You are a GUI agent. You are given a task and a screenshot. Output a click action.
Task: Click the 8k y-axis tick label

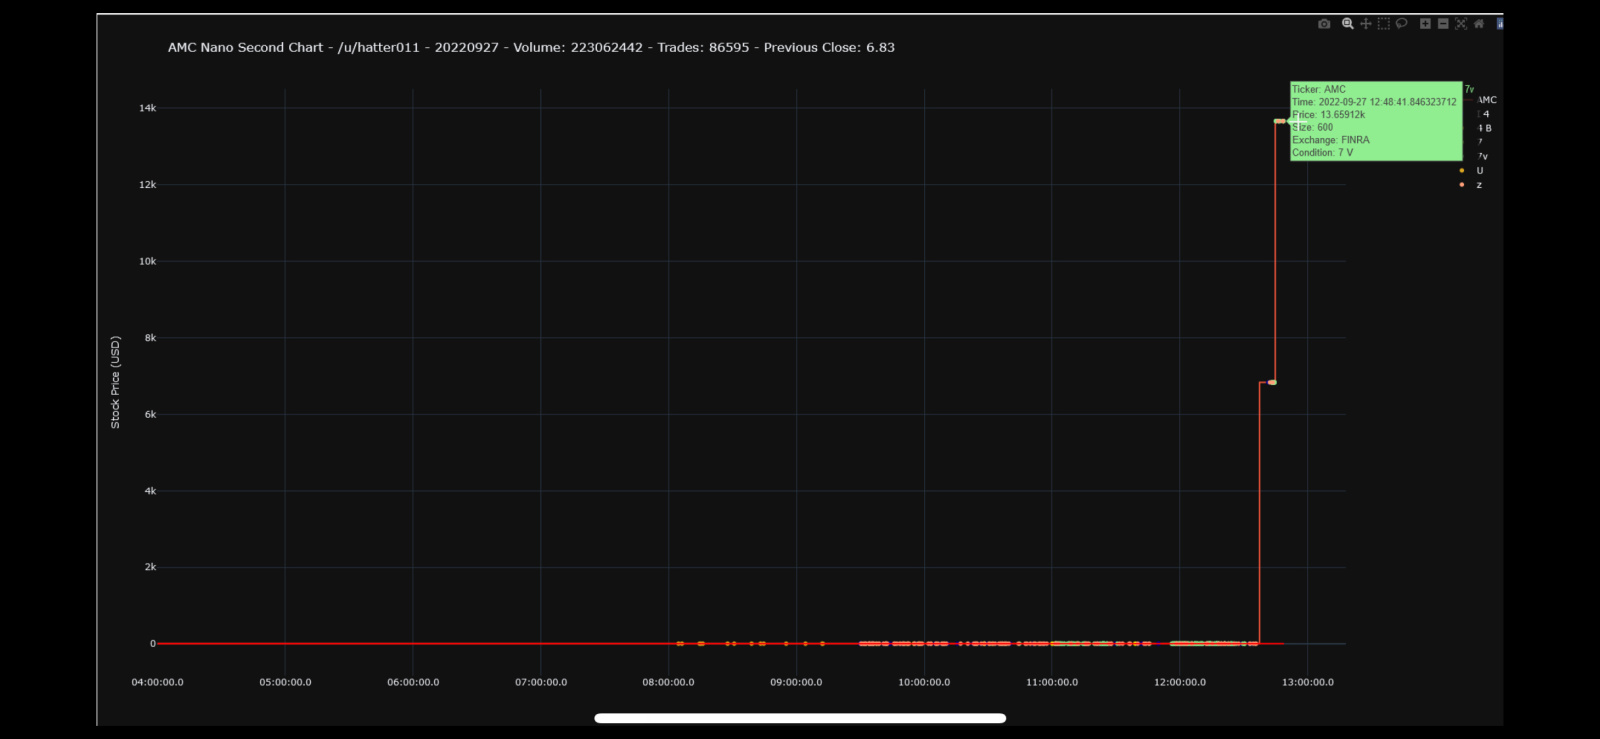(x=150, y=338)
